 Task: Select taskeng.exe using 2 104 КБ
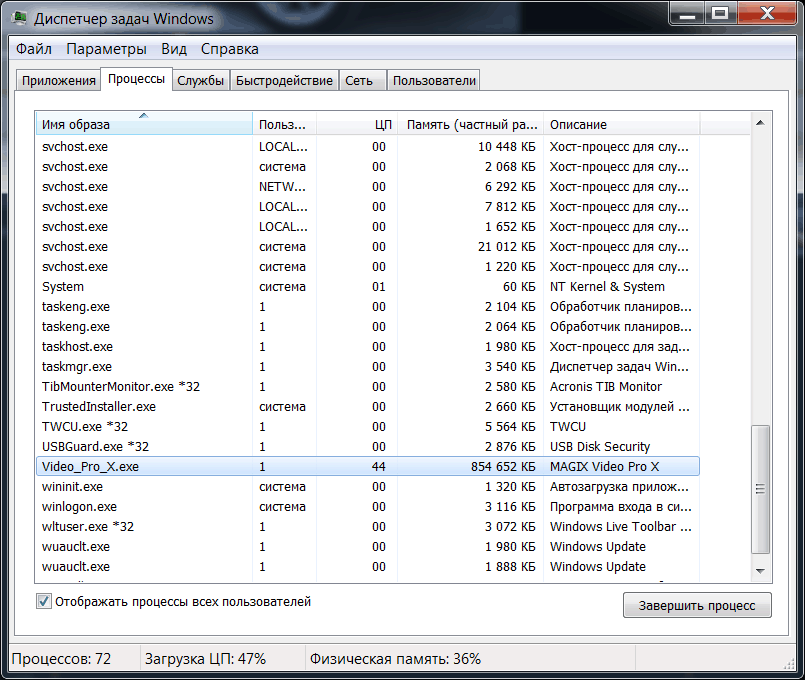[x=368, y=306]
